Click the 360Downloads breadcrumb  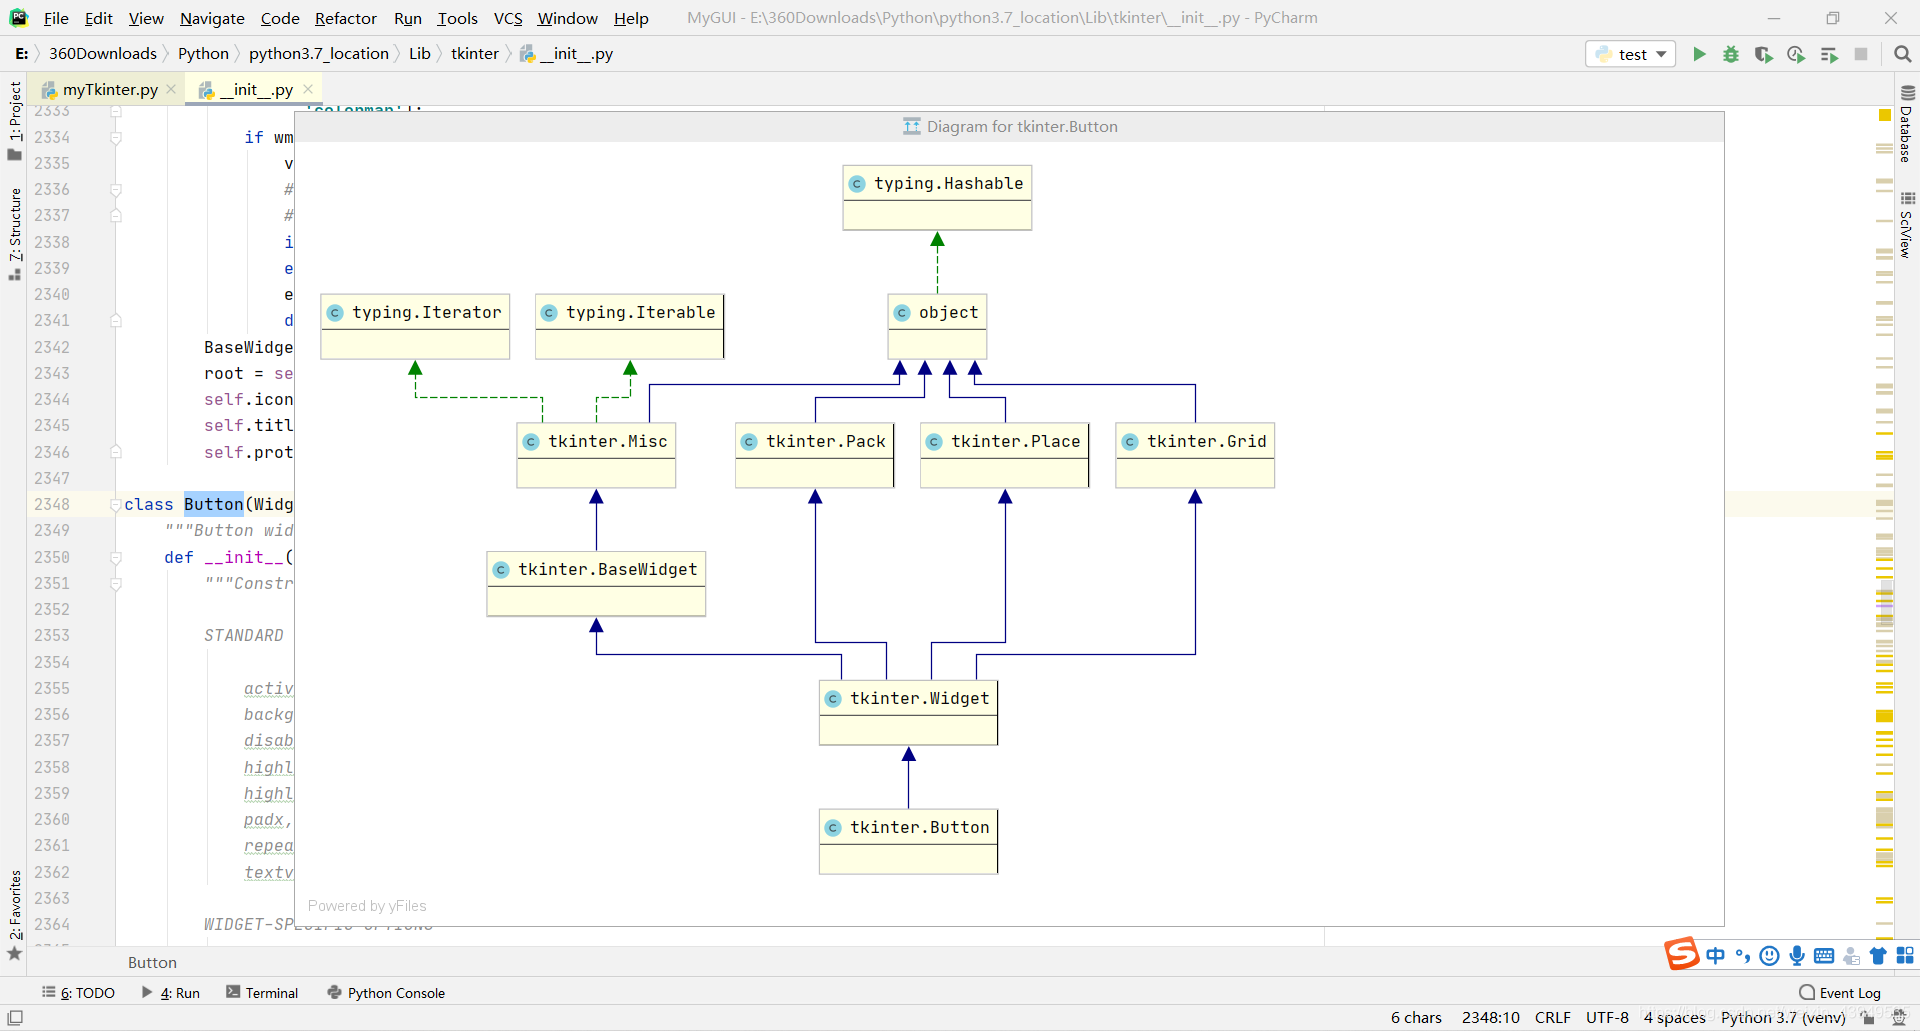[103, 54]
